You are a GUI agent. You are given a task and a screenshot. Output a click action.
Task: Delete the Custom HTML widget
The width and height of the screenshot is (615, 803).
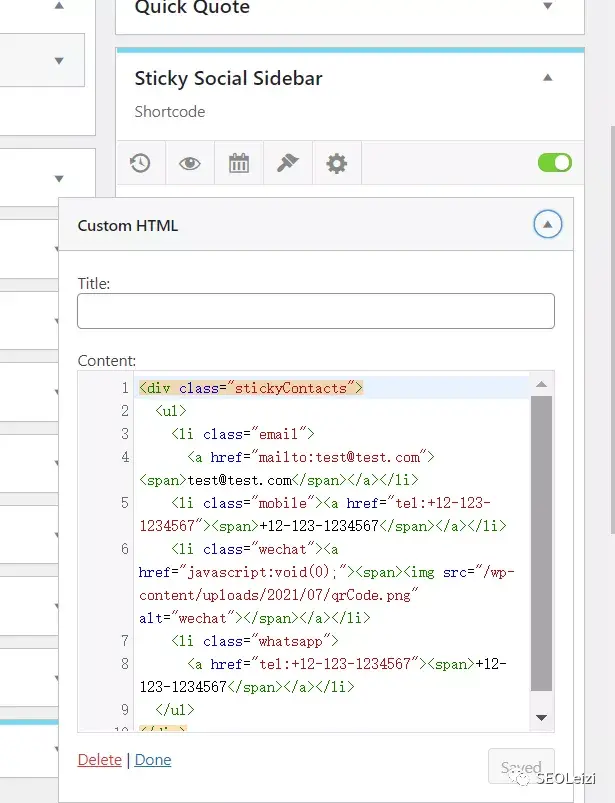coord(99,759)
